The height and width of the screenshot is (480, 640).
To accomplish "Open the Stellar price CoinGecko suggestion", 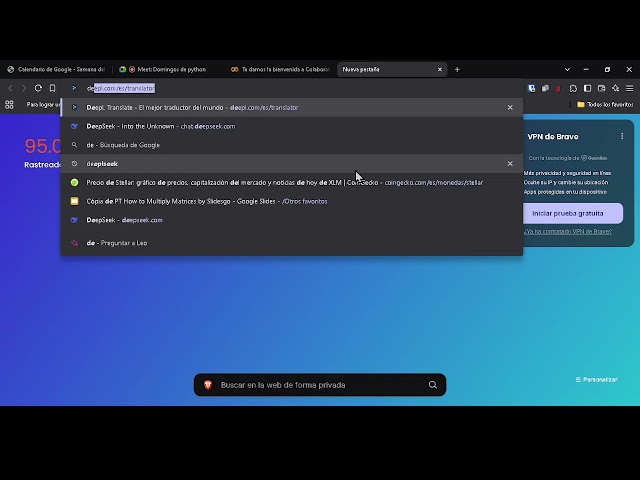I will 291,182.
